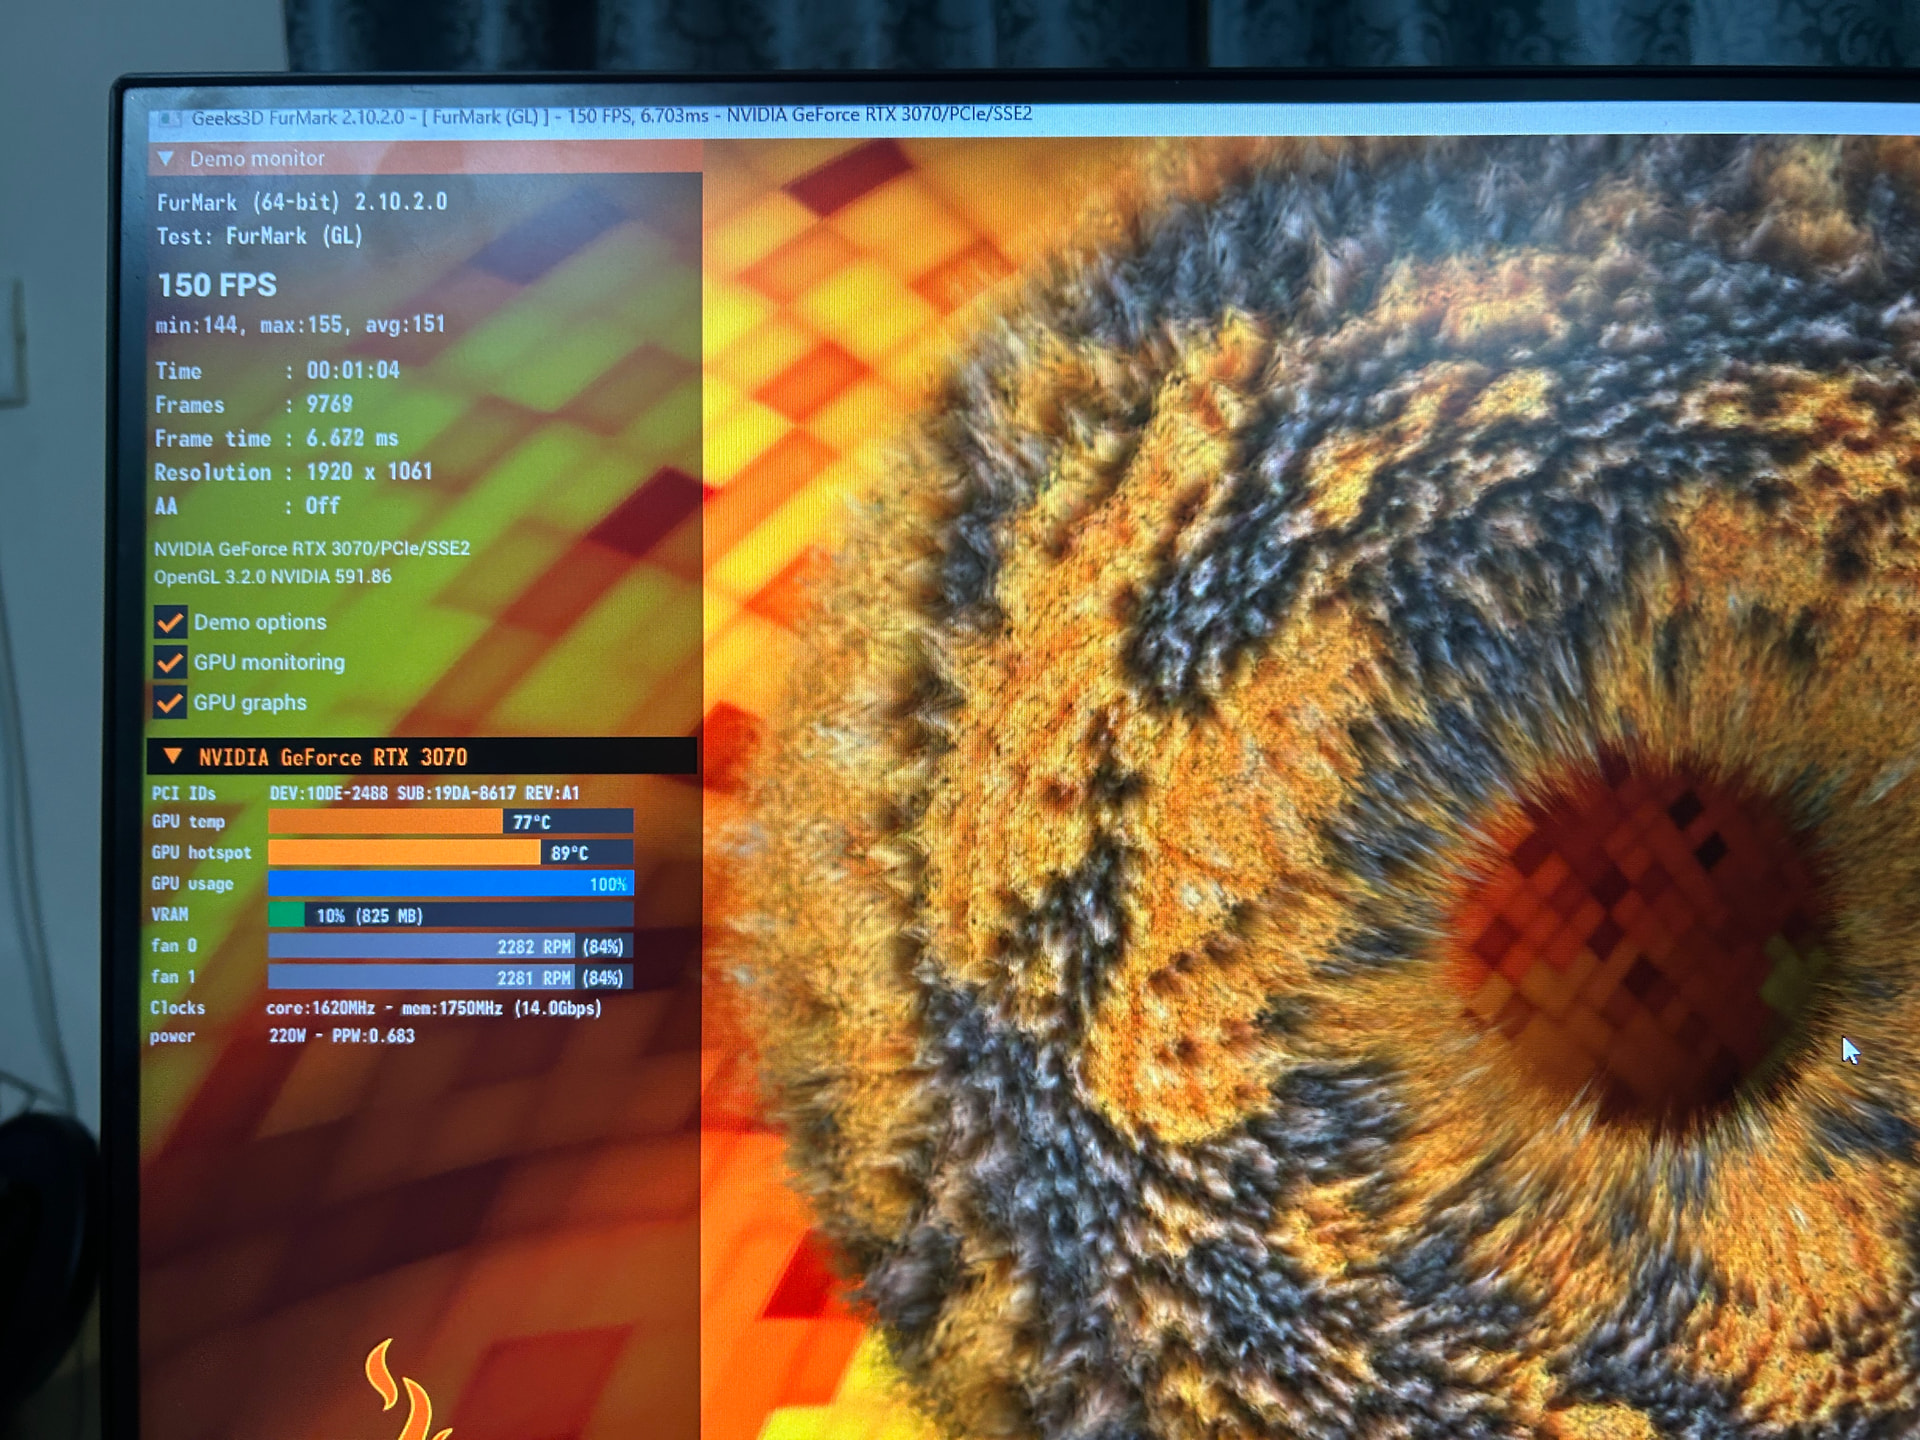Uncheck the Demo options checkbox
The height and width of the screenshot is (1440, 1920).
(170, 622)
